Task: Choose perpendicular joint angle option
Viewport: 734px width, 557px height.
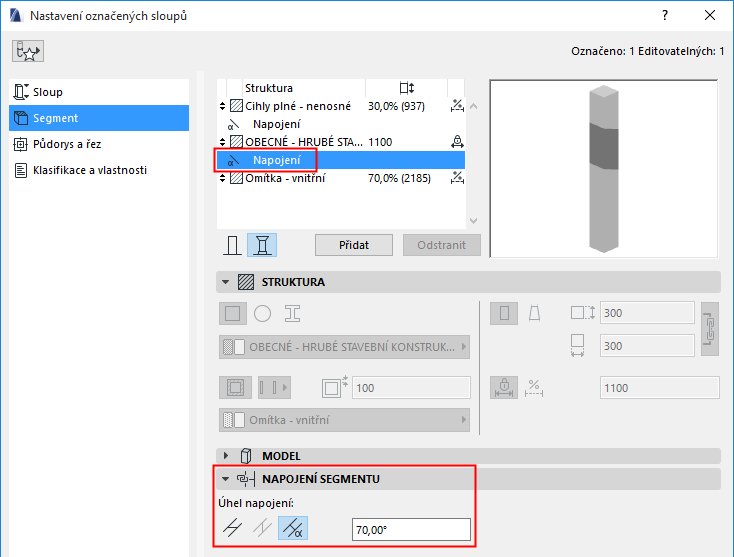Action: (x=262, y=528)
